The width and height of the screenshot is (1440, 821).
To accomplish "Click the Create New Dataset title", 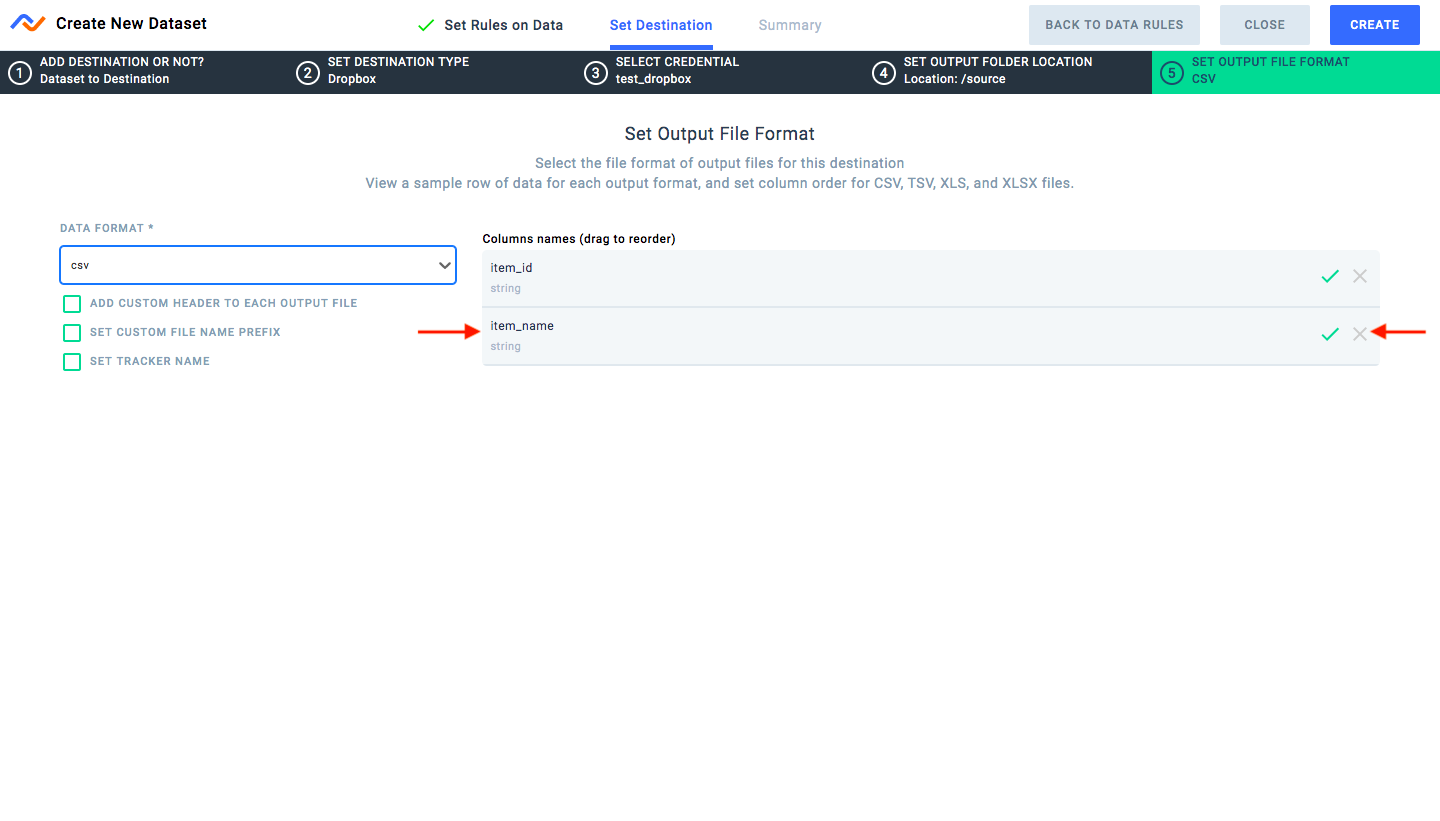I will click(x=131, y=23).
